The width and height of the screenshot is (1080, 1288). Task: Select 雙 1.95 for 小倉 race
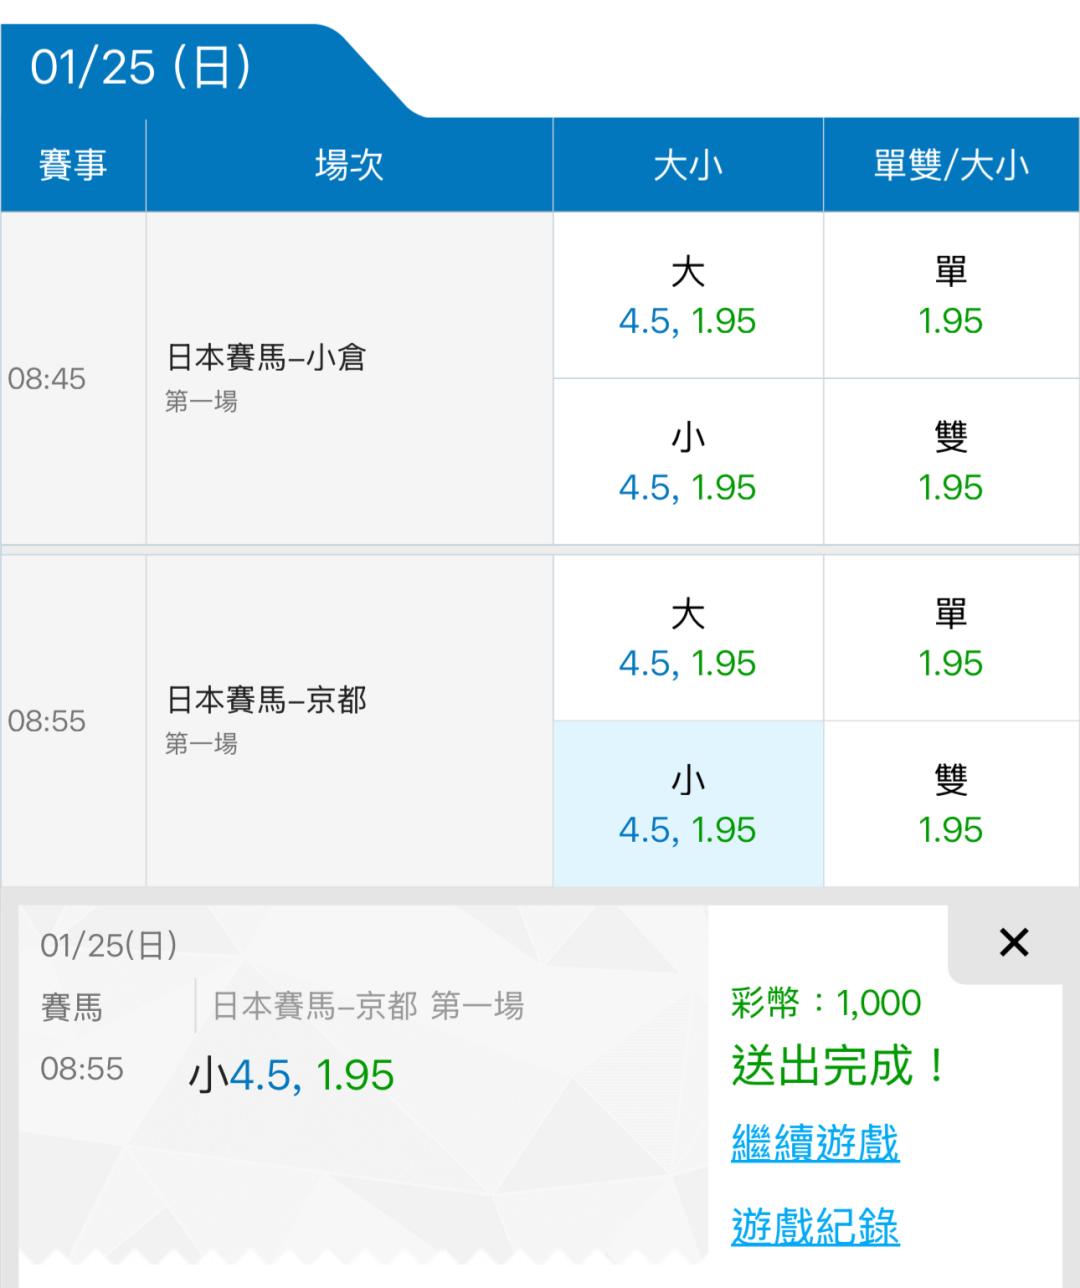point(950,462)
